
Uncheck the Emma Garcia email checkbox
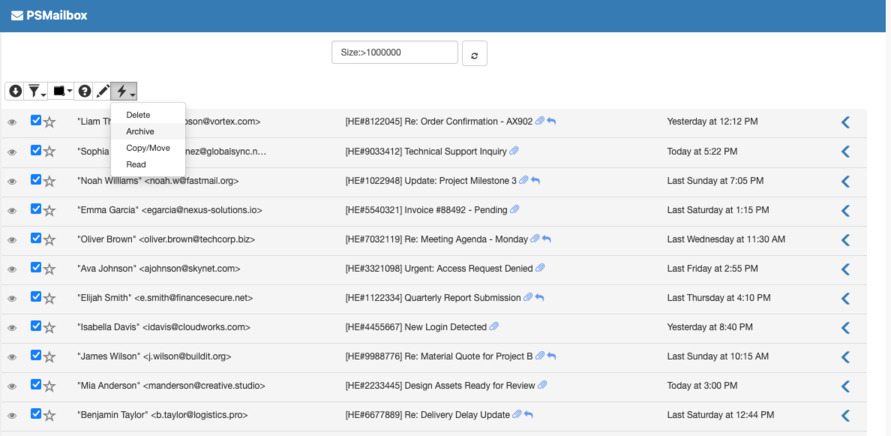point(36,209)
